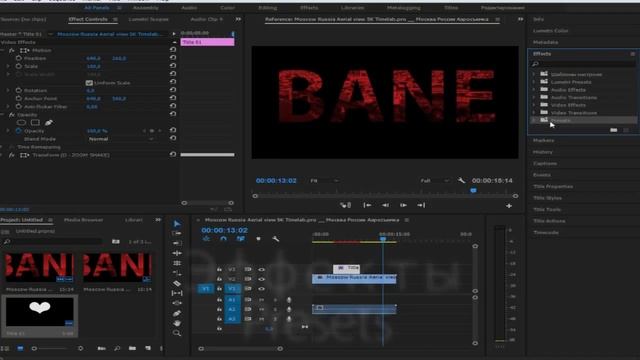Toggle V3 track visibility eye

point(262,269)
